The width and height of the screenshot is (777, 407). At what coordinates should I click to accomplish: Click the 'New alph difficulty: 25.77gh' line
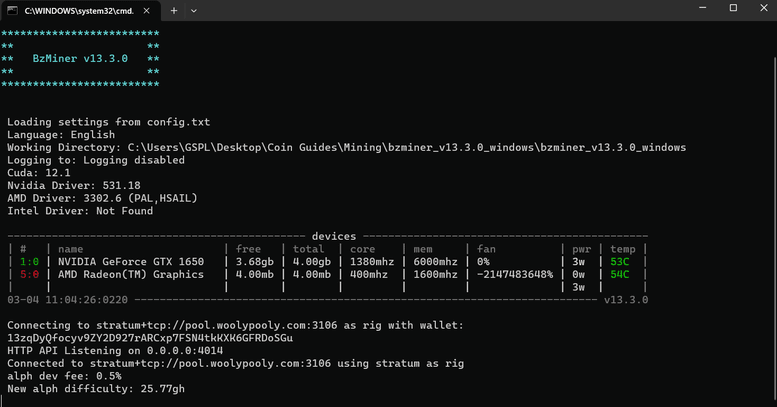point(95,387)
